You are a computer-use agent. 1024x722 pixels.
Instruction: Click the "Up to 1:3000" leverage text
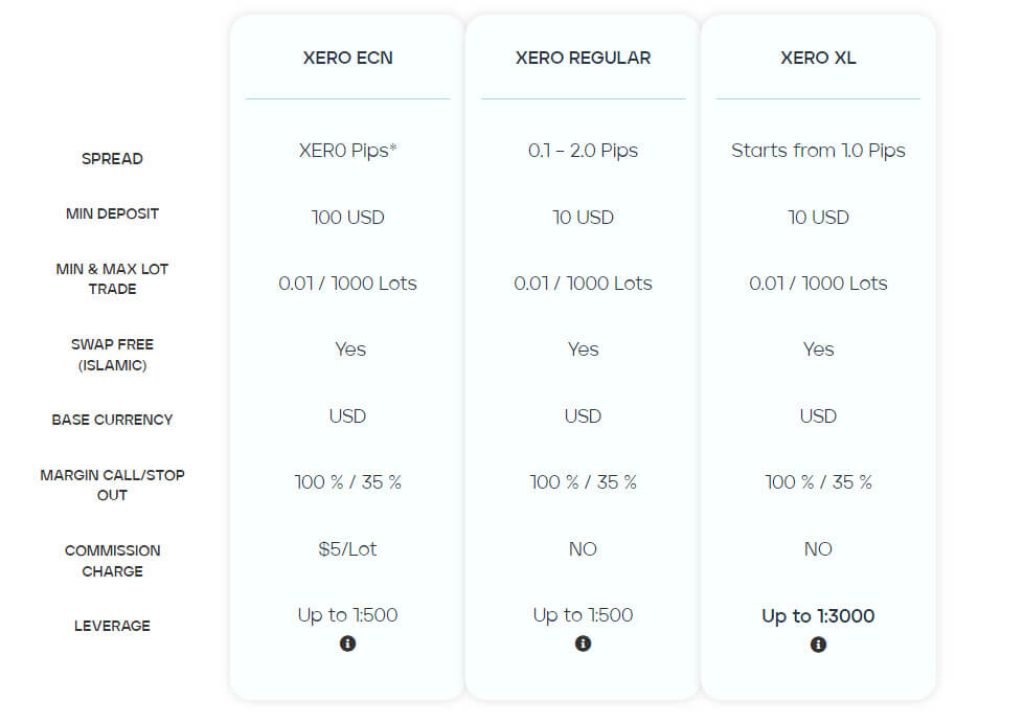[818, 616]
